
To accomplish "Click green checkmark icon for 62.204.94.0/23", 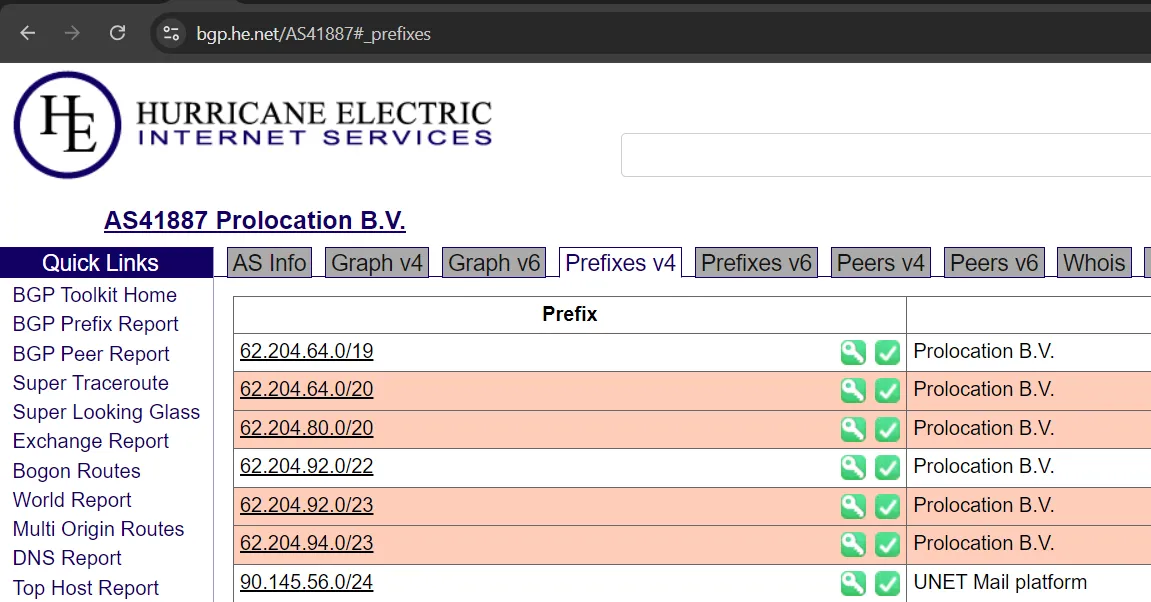I will pos(887,544).
